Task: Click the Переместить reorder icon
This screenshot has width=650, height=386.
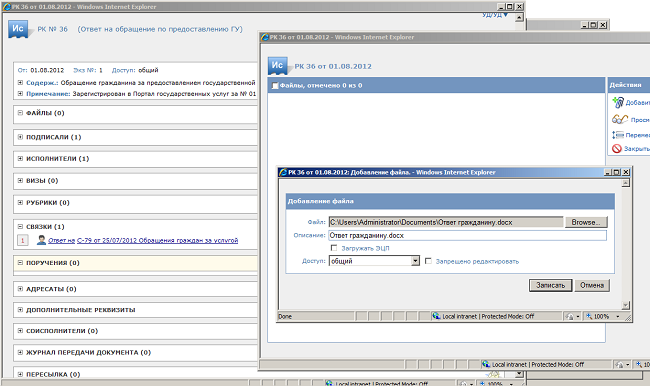Action: tap(618, 135)
